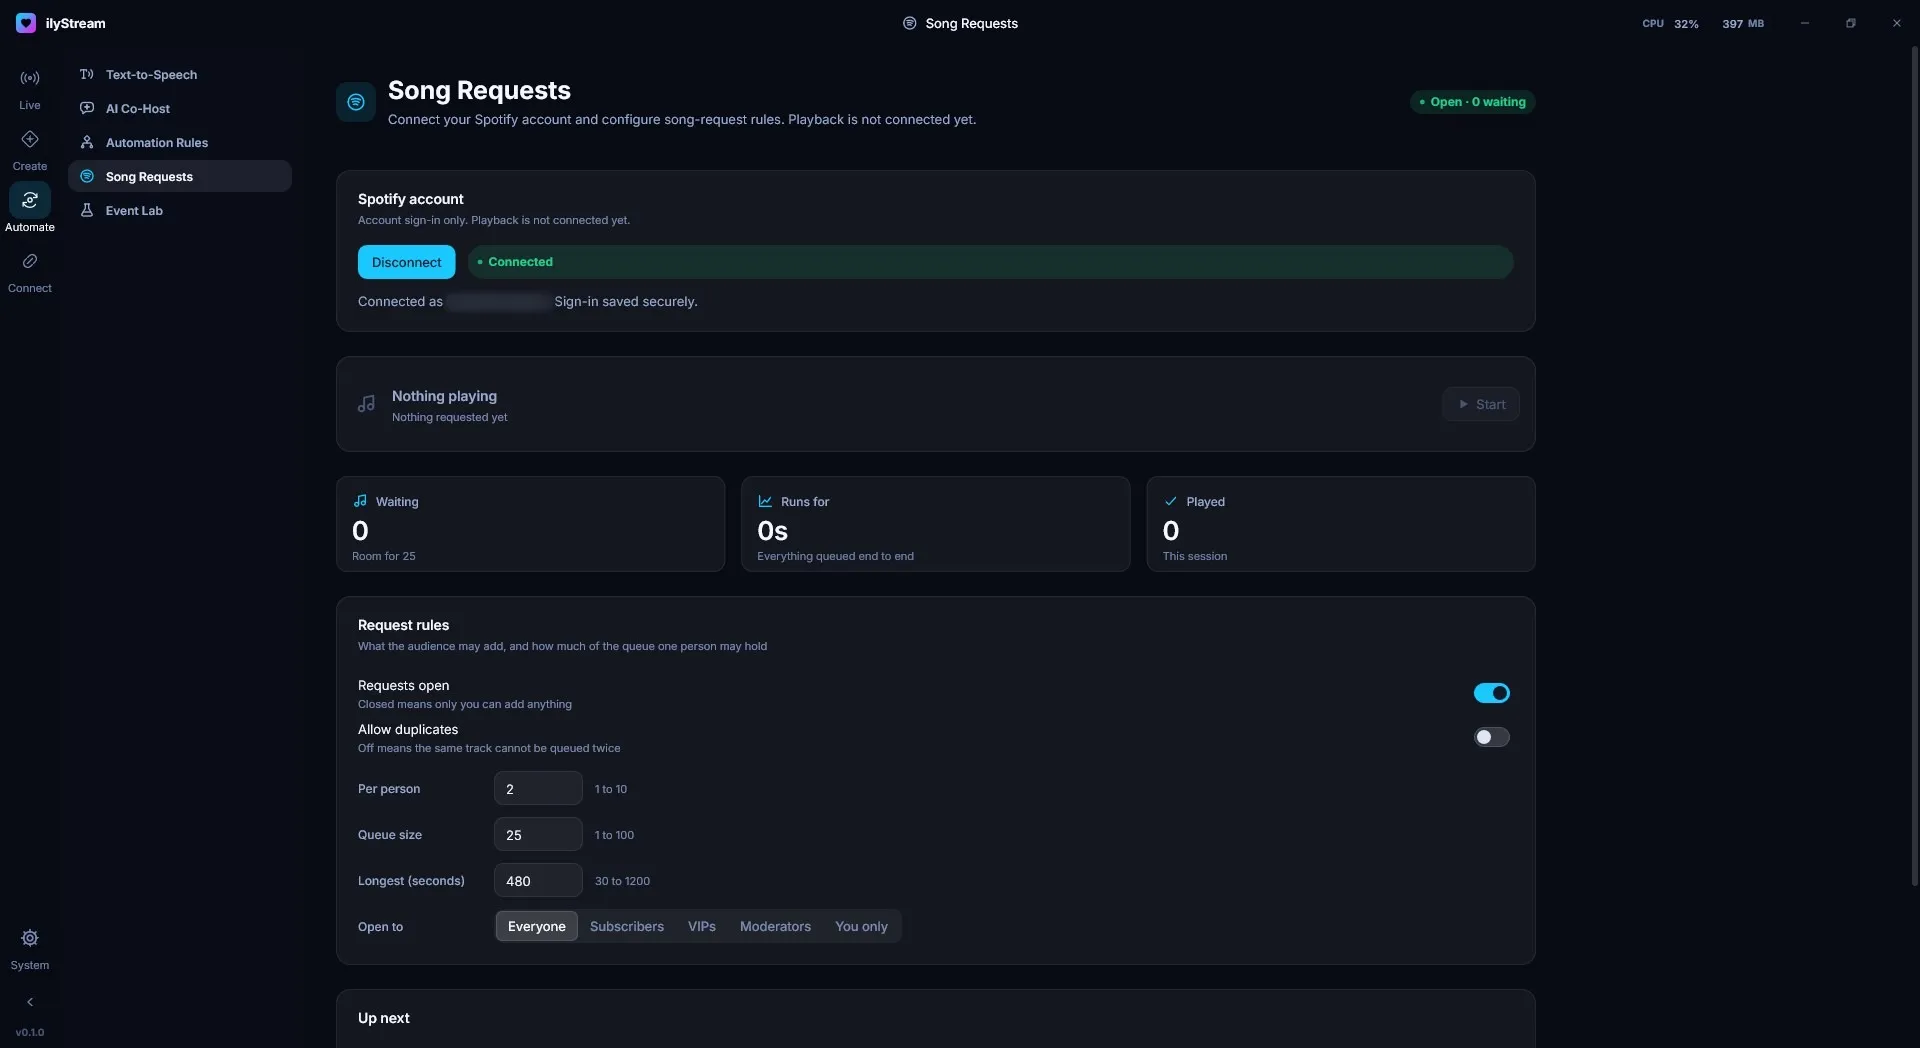This screenshot has width=1920, height=1048.
Task: Click the green Connected status bar
Action: tap(990, 262)
